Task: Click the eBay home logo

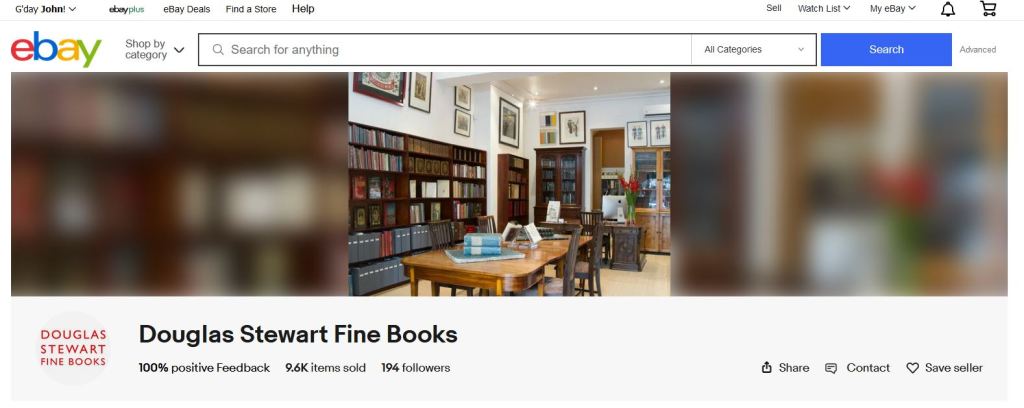Action: (x=56, y=49)
